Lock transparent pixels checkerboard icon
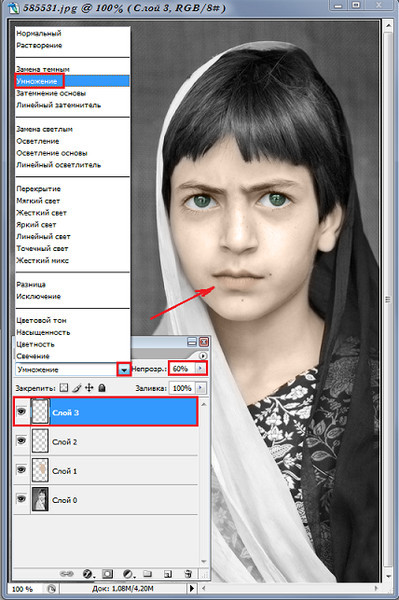 [x=64, y=388]
